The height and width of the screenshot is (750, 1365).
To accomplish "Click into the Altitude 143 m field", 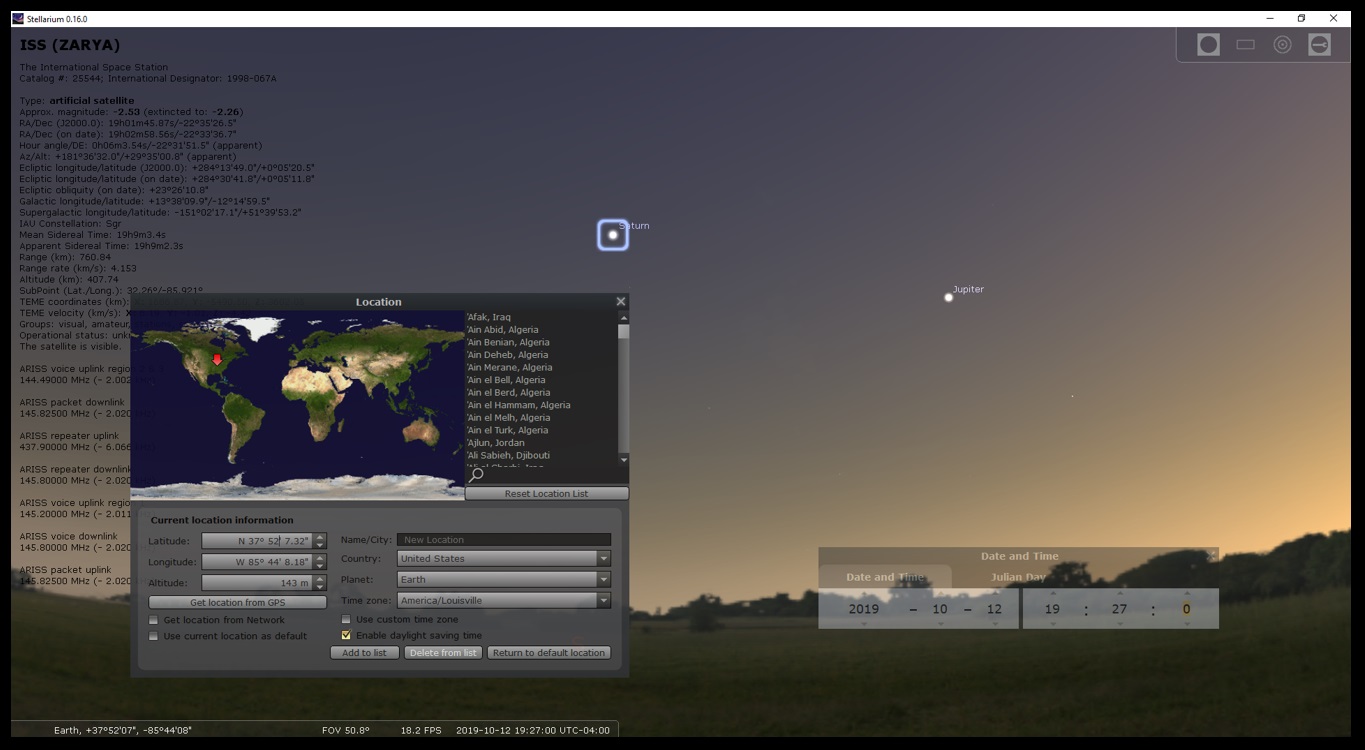I will coord(257,583).
